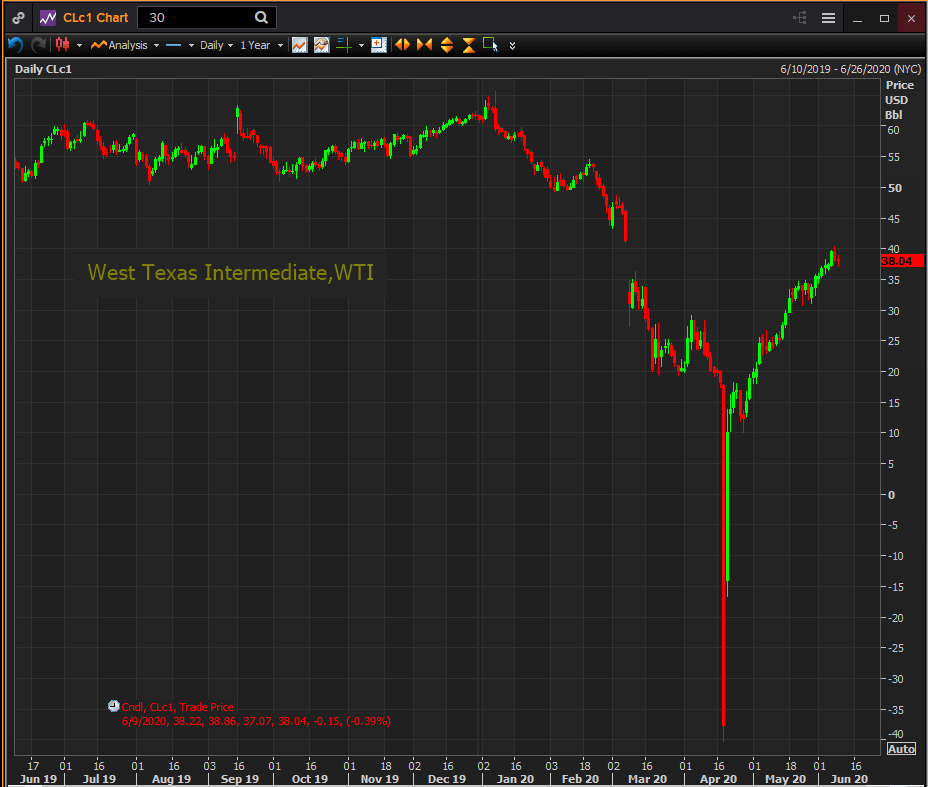Click the Price USD Bbl axis label
Image resolution: width=928 pixels, height=787 pixels.
[x=899, y=100]
